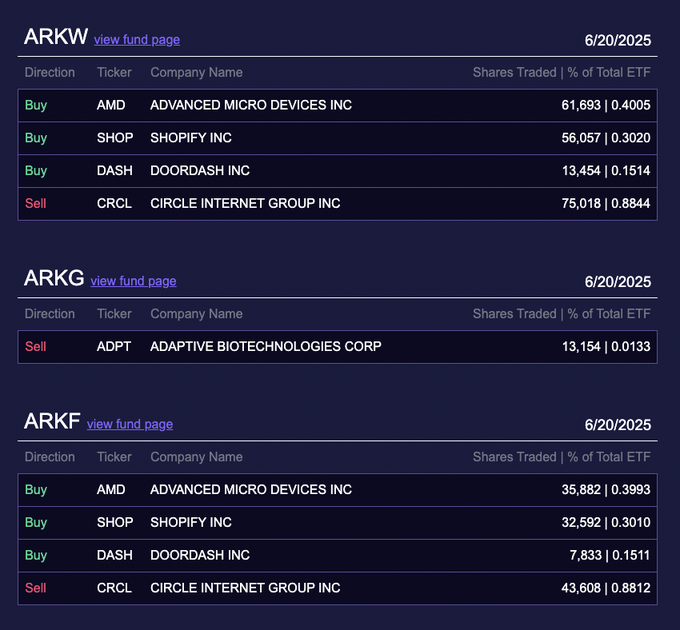The image size is (680, 630).
Task: Click the ARKW fund heading
Action: (56, 36)
